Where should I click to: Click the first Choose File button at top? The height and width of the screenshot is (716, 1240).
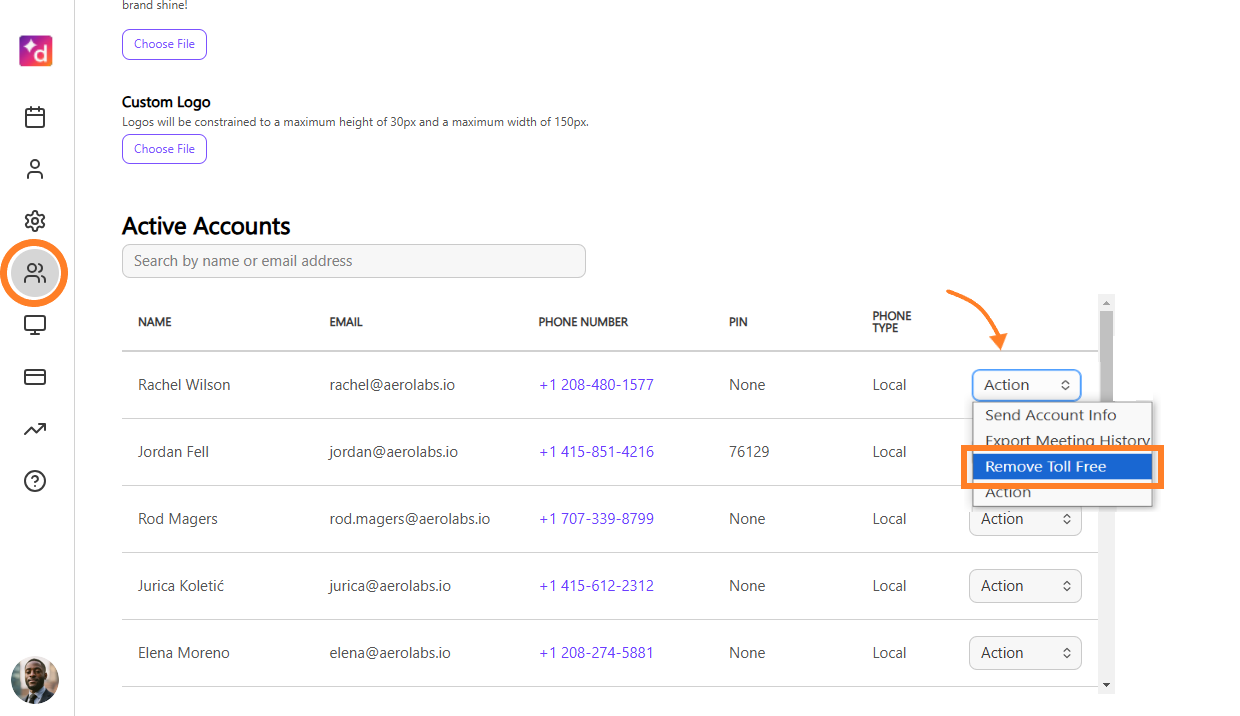164,44
